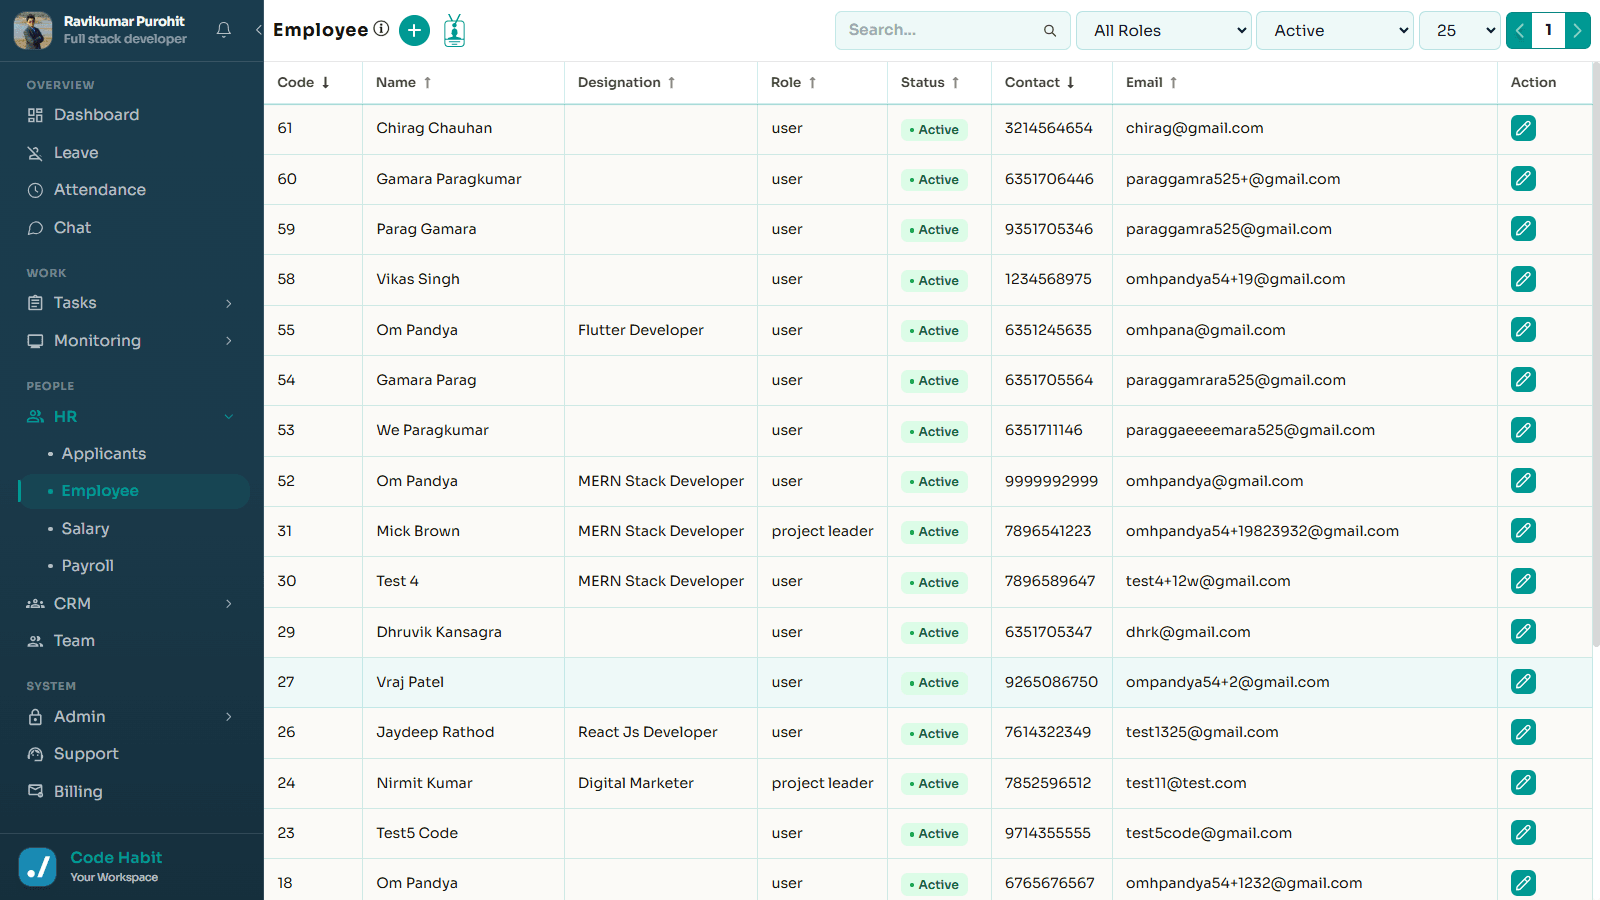Edit Nirmit Kumar's record
Image resolution: width=1600 pixels, height=900 pixels.
(1523, 783)
